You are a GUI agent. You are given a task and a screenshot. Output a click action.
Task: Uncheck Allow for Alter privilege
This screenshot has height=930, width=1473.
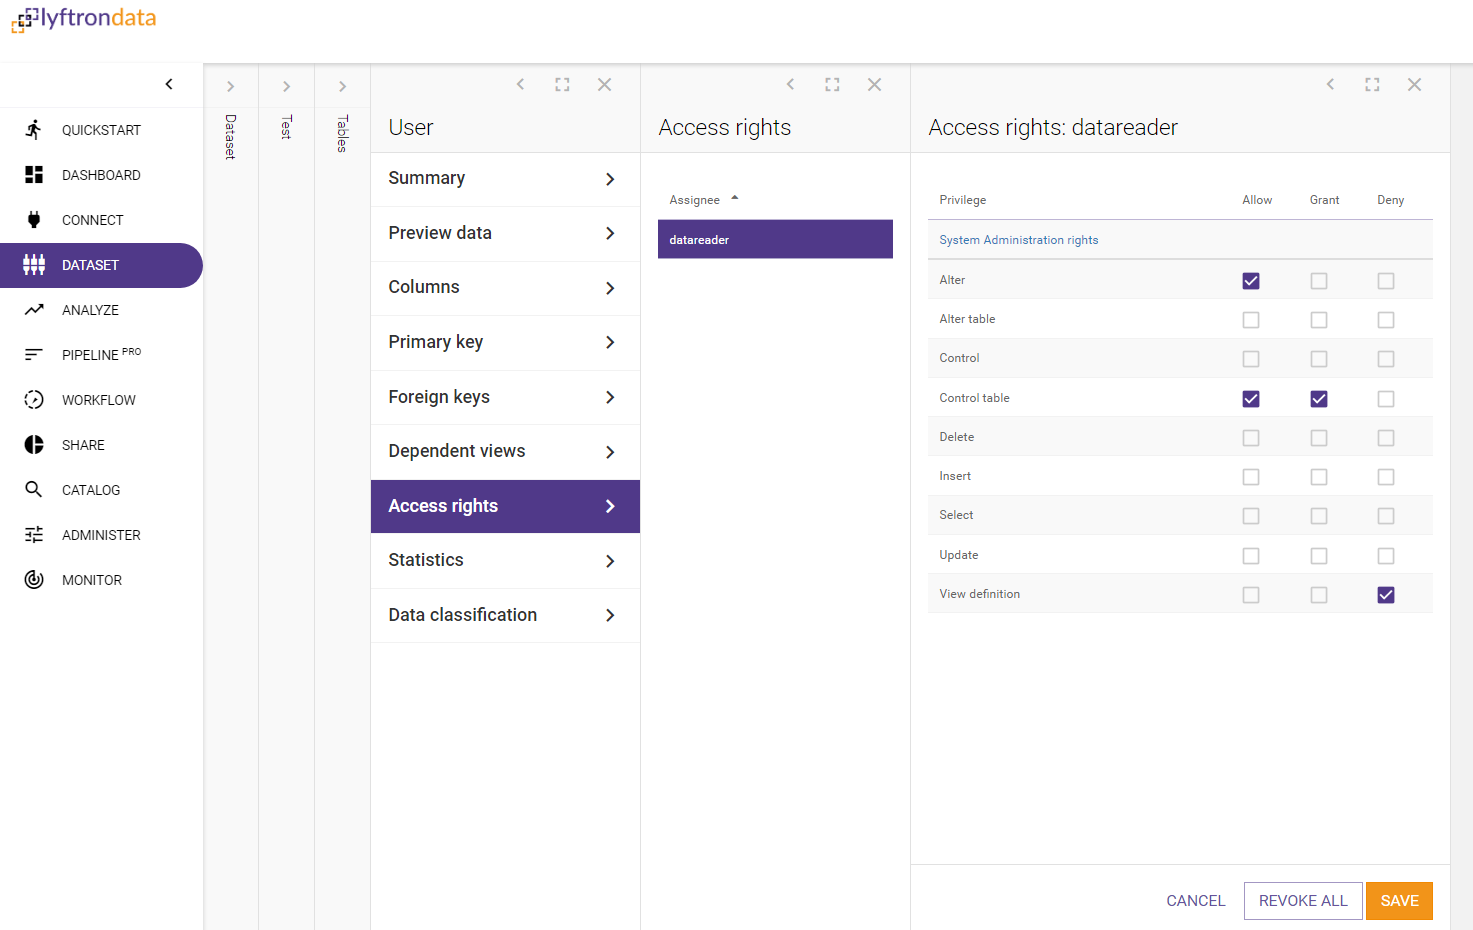[x=1251, y=281]
